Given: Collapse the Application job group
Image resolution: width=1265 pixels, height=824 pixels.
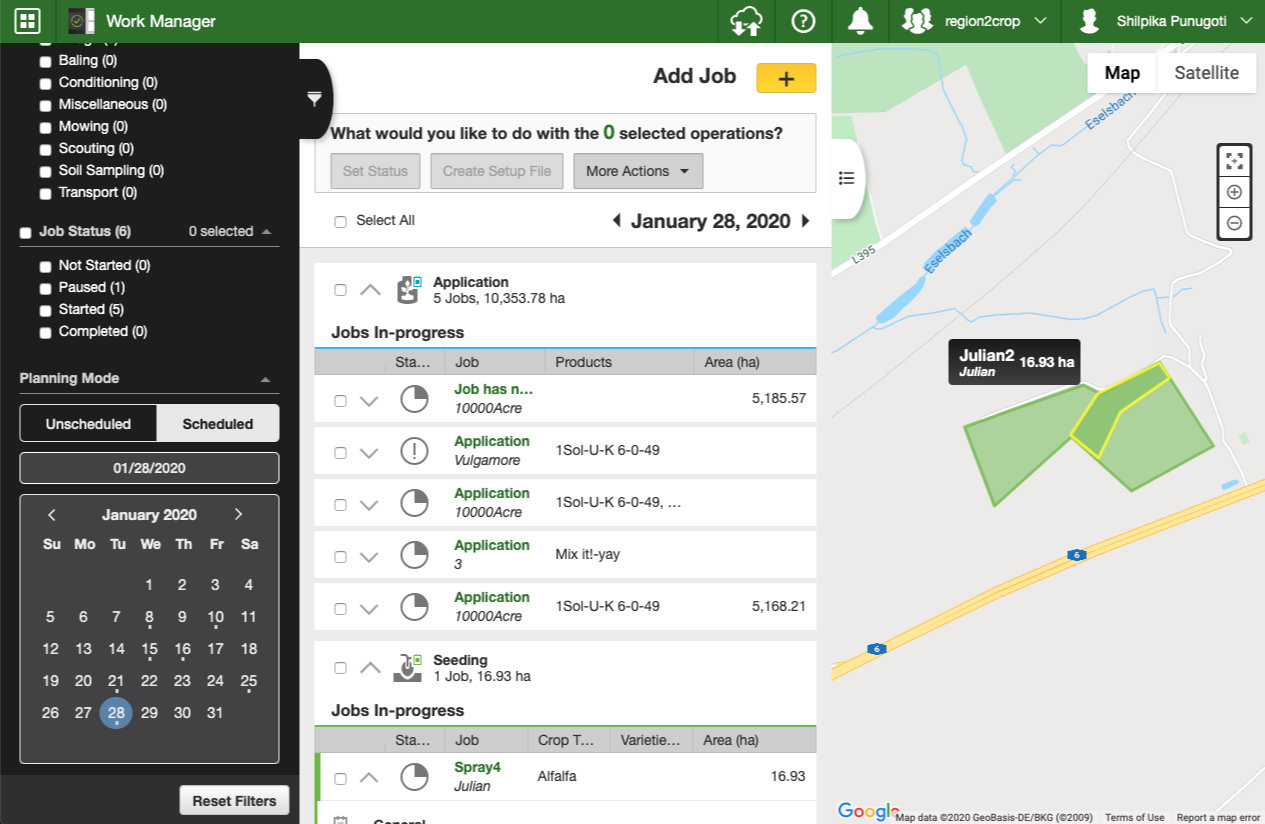Looking at the screenshot, I should click(370, 290).
